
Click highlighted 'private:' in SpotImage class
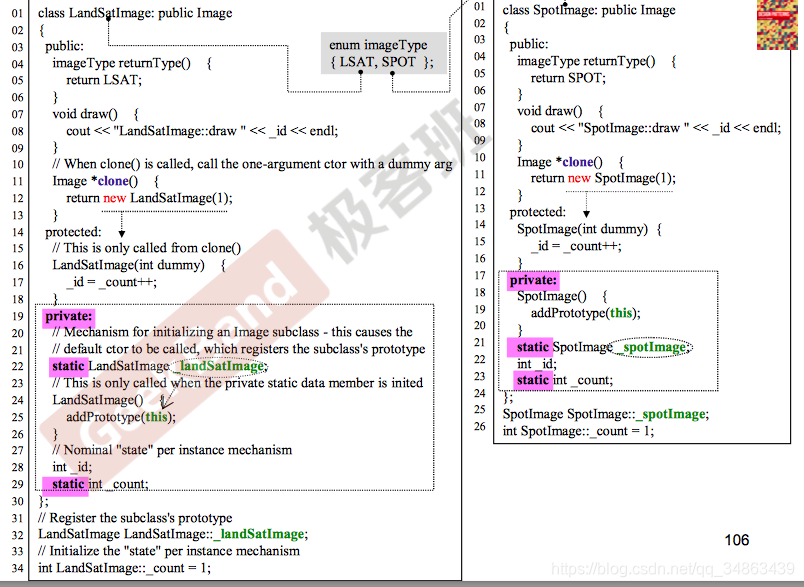[533, 280]
